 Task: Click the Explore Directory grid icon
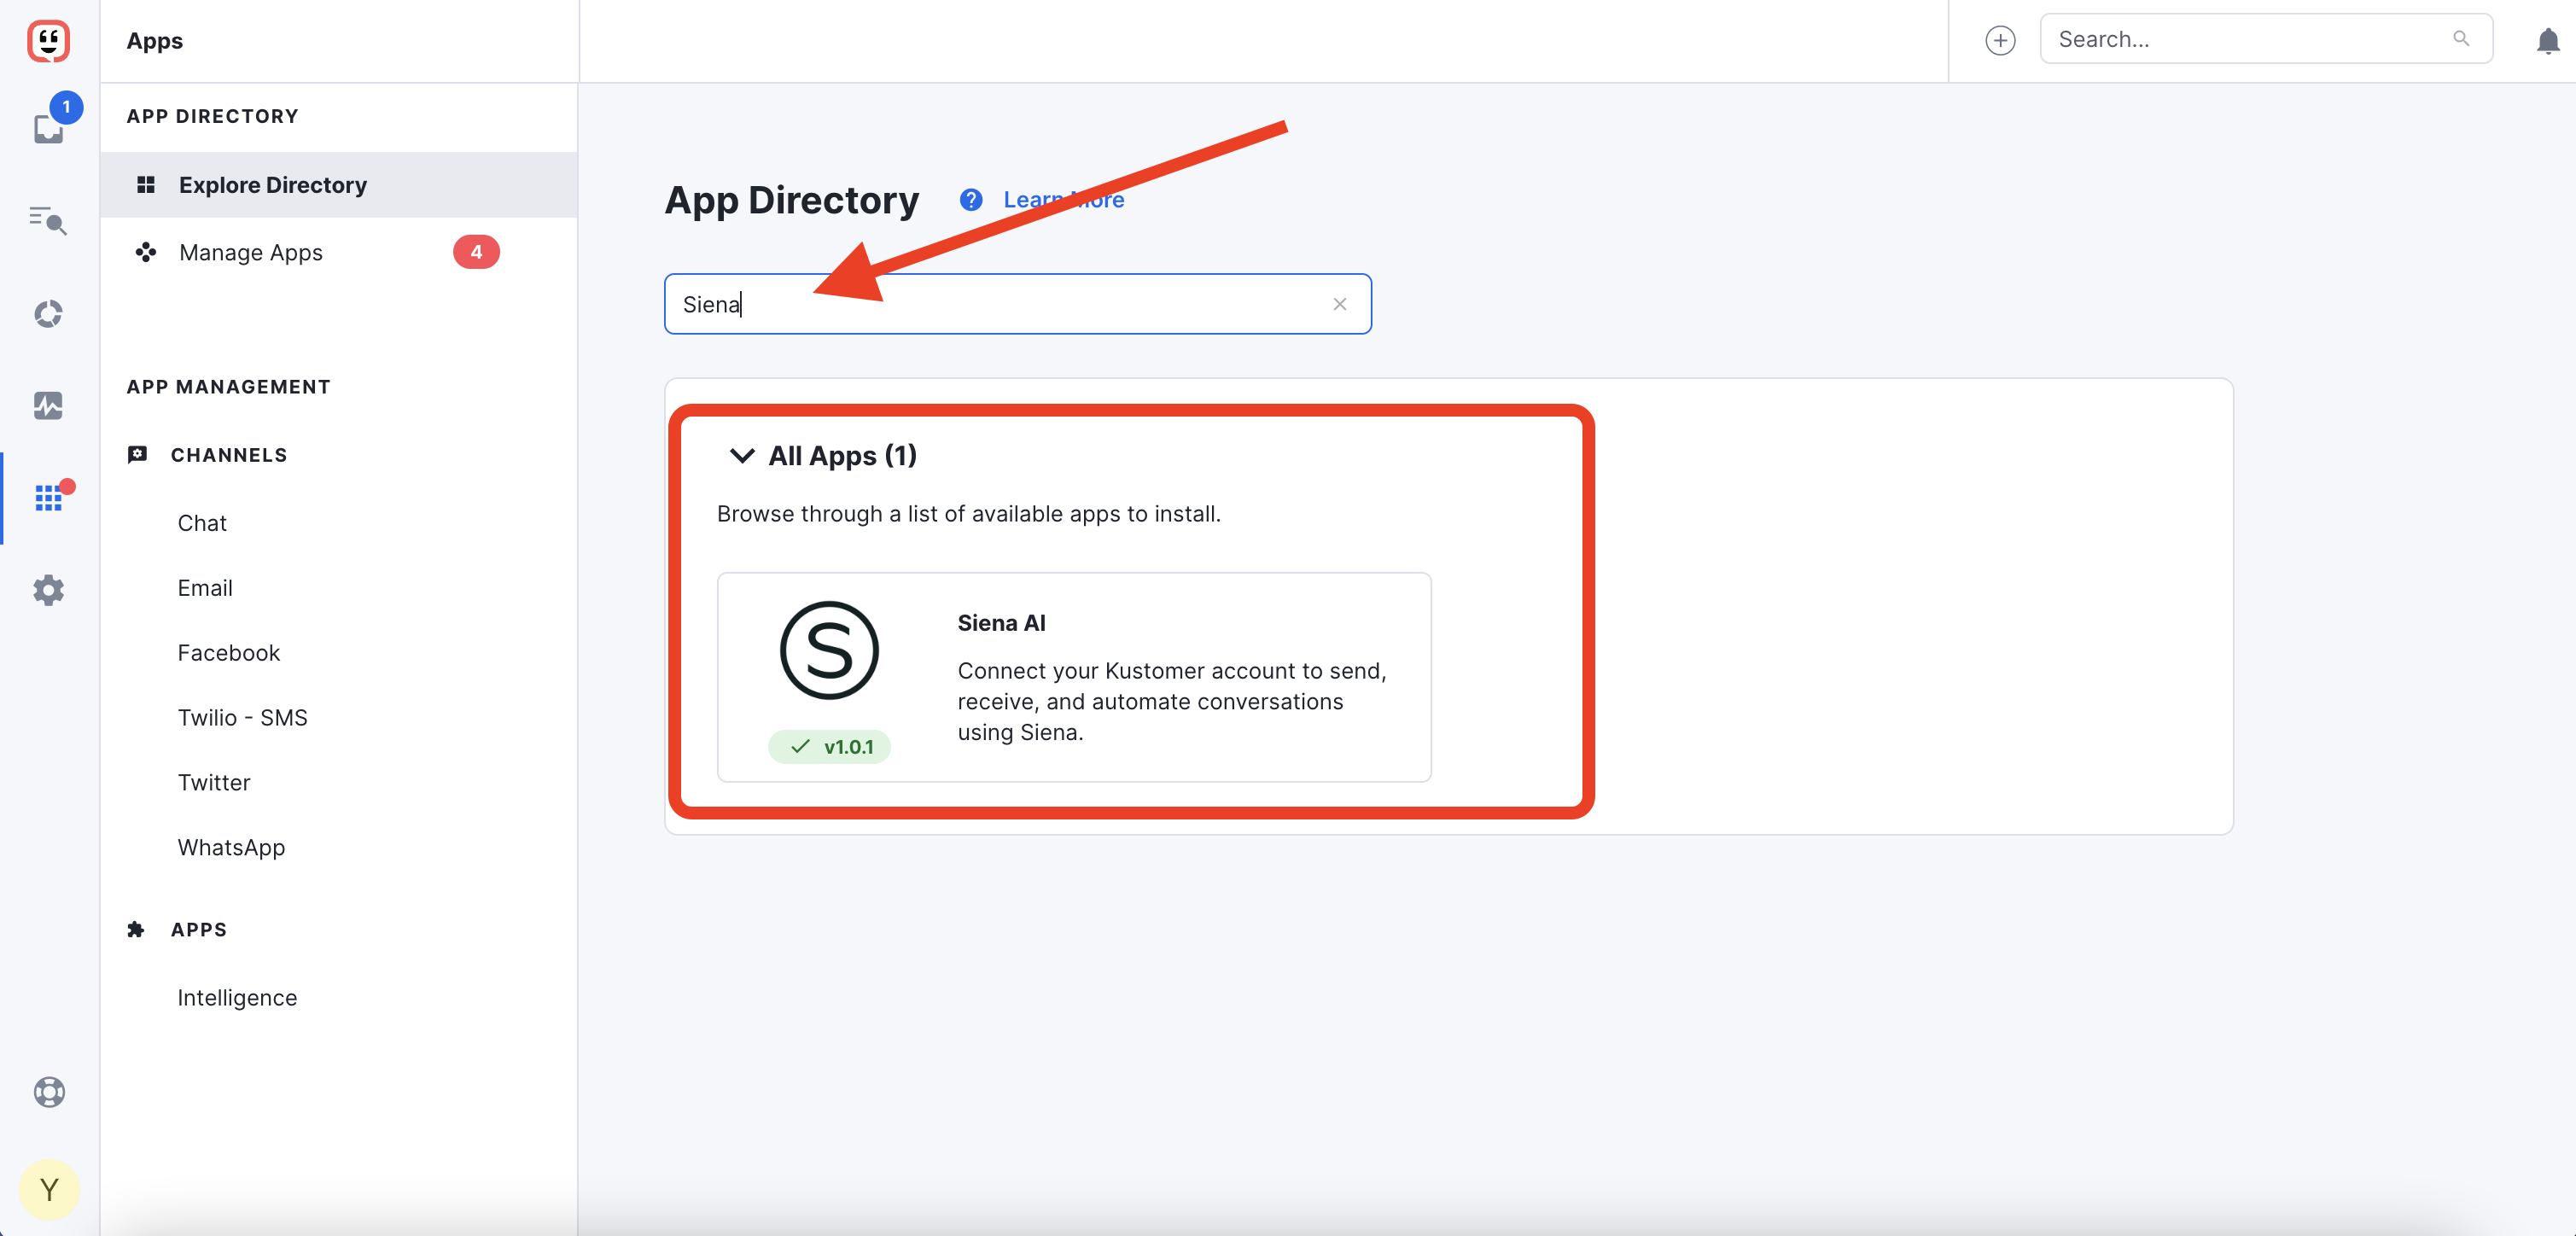click(x=146, y=185)
